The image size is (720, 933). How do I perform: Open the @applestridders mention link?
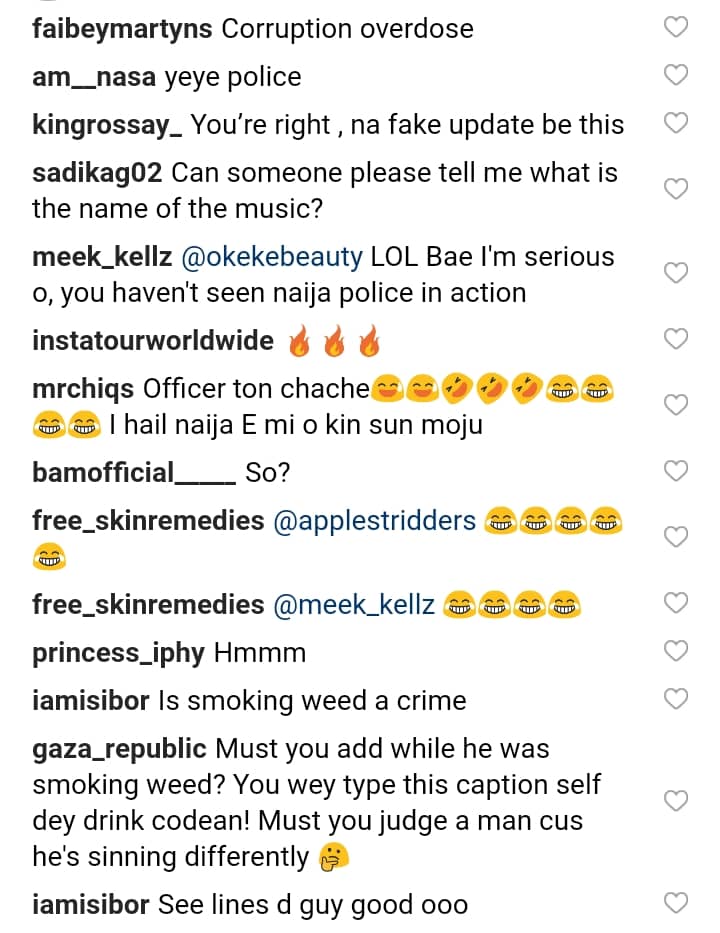374,521
